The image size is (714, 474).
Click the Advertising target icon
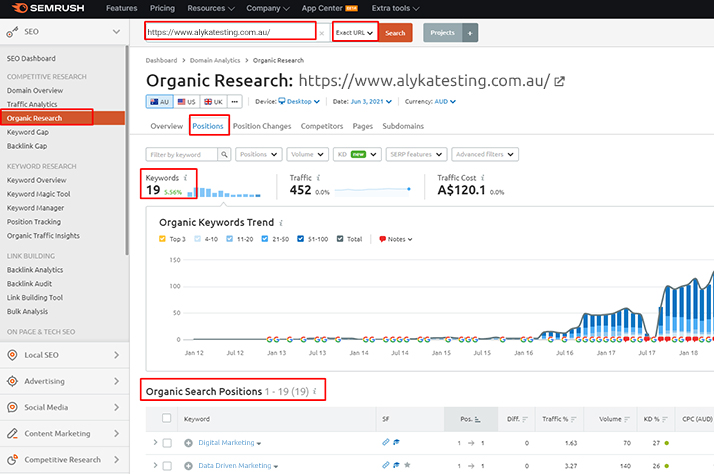point(12,381)
